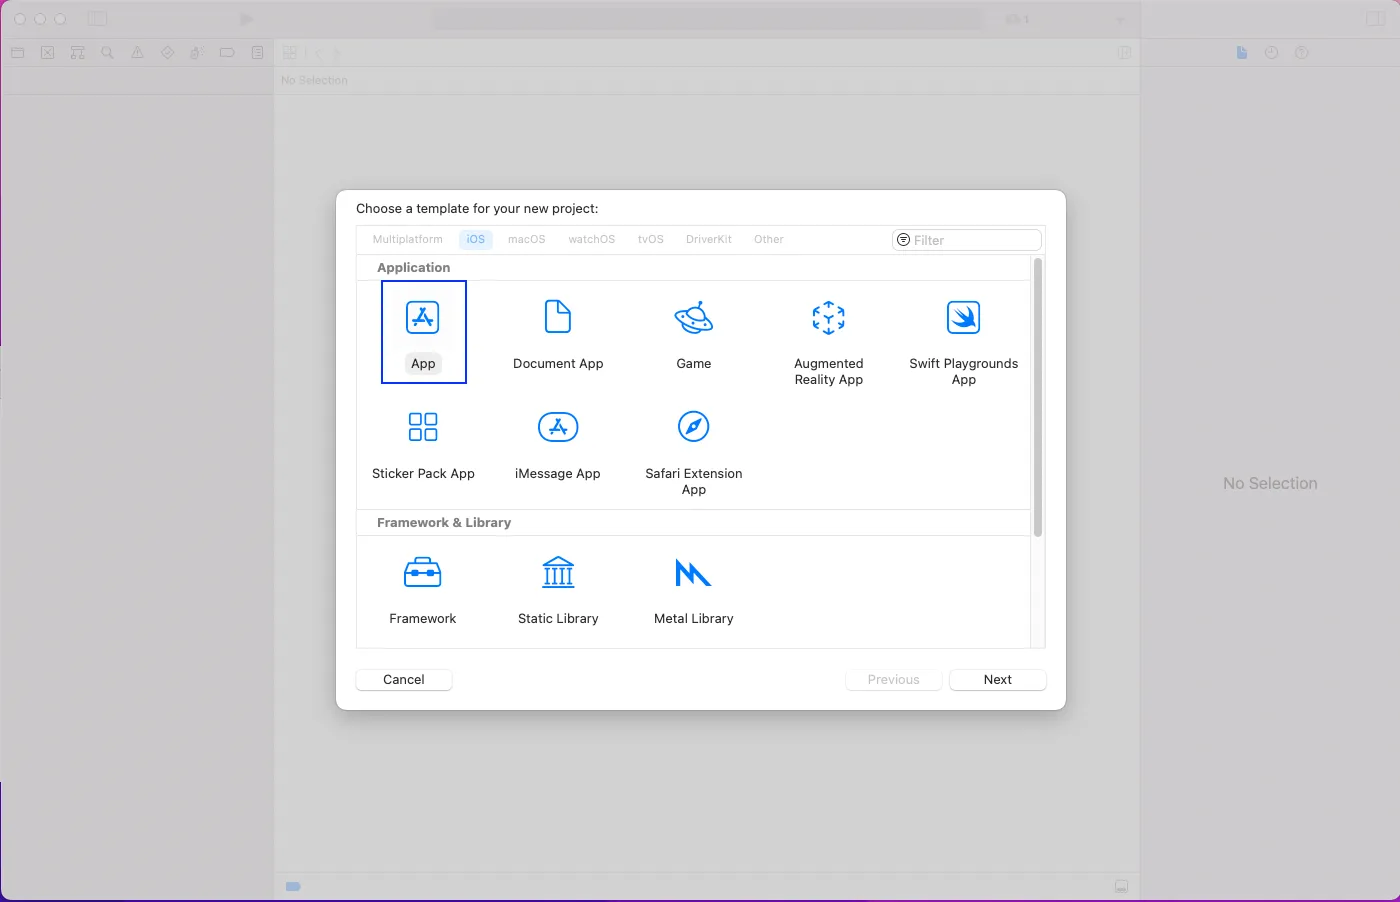Choose Swift Playgrounds App template
Viewport: 1400px width, 902px height.
coord(964,342)
